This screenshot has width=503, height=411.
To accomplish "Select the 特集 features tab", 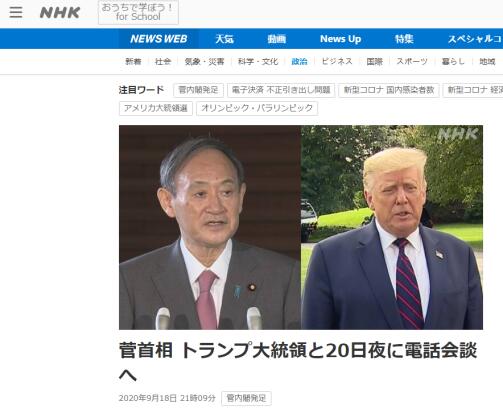I will click(404, 39).
